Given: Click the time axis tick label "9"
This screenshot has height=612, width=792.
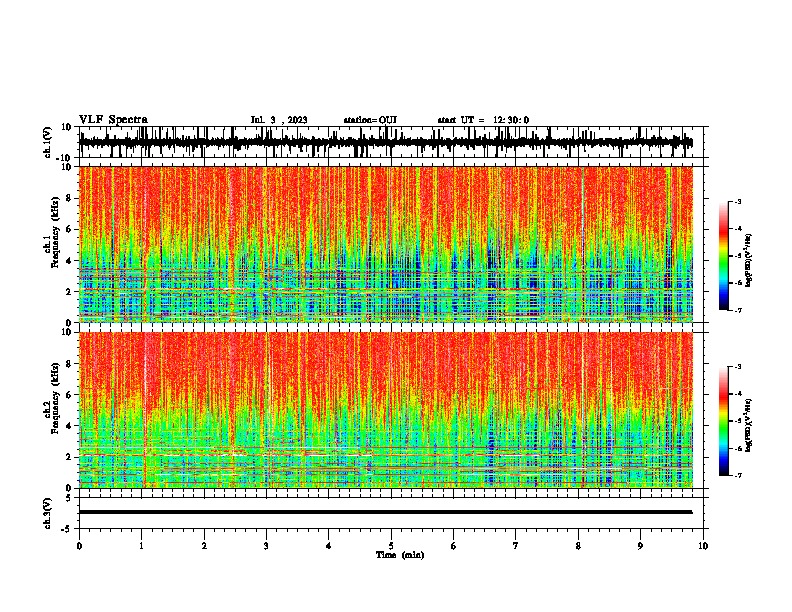Looking at the screenshot, I should pyautogui.click(x=640, y=546).
